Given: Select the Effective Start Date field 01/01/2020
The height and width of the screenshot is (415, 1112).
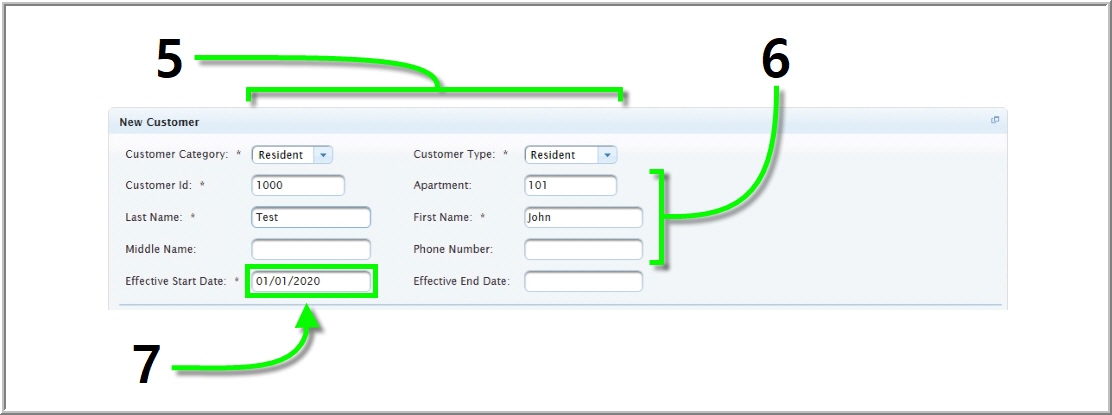Looking at the screenshot, I should coord(310,282).
